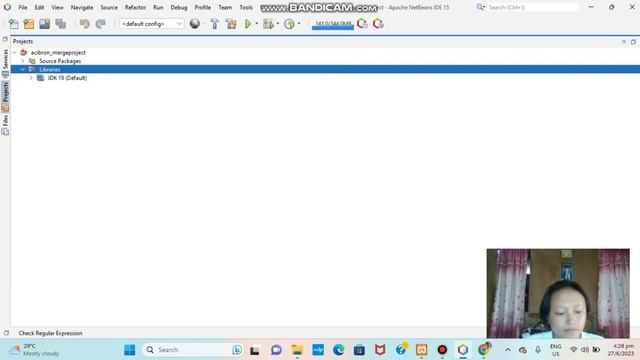Open Google Chrome from the taskbar

(x=484, y=350)
